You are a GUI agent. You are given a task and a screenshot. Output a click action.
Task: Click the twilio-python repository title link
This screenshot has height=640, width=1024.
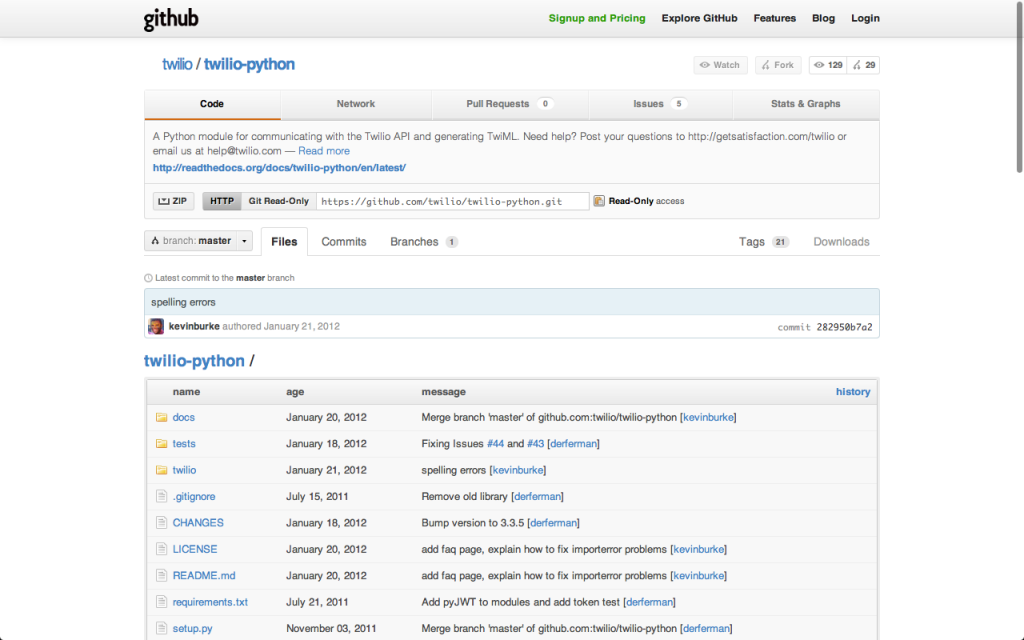(249, 65)
